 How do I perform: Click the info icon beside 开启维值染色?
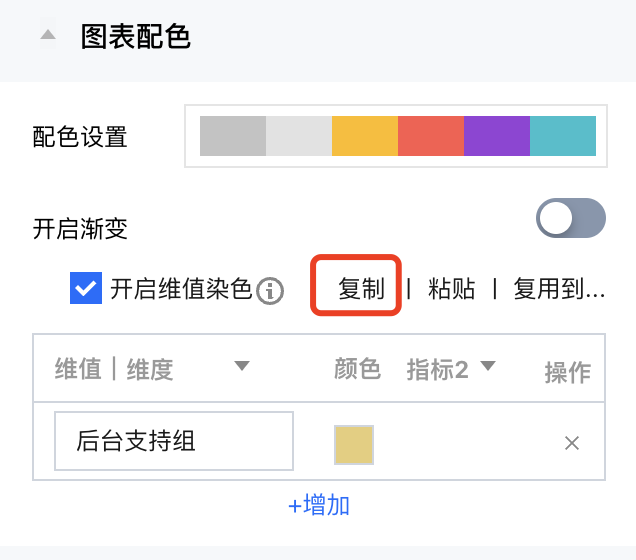click(270, 291)
